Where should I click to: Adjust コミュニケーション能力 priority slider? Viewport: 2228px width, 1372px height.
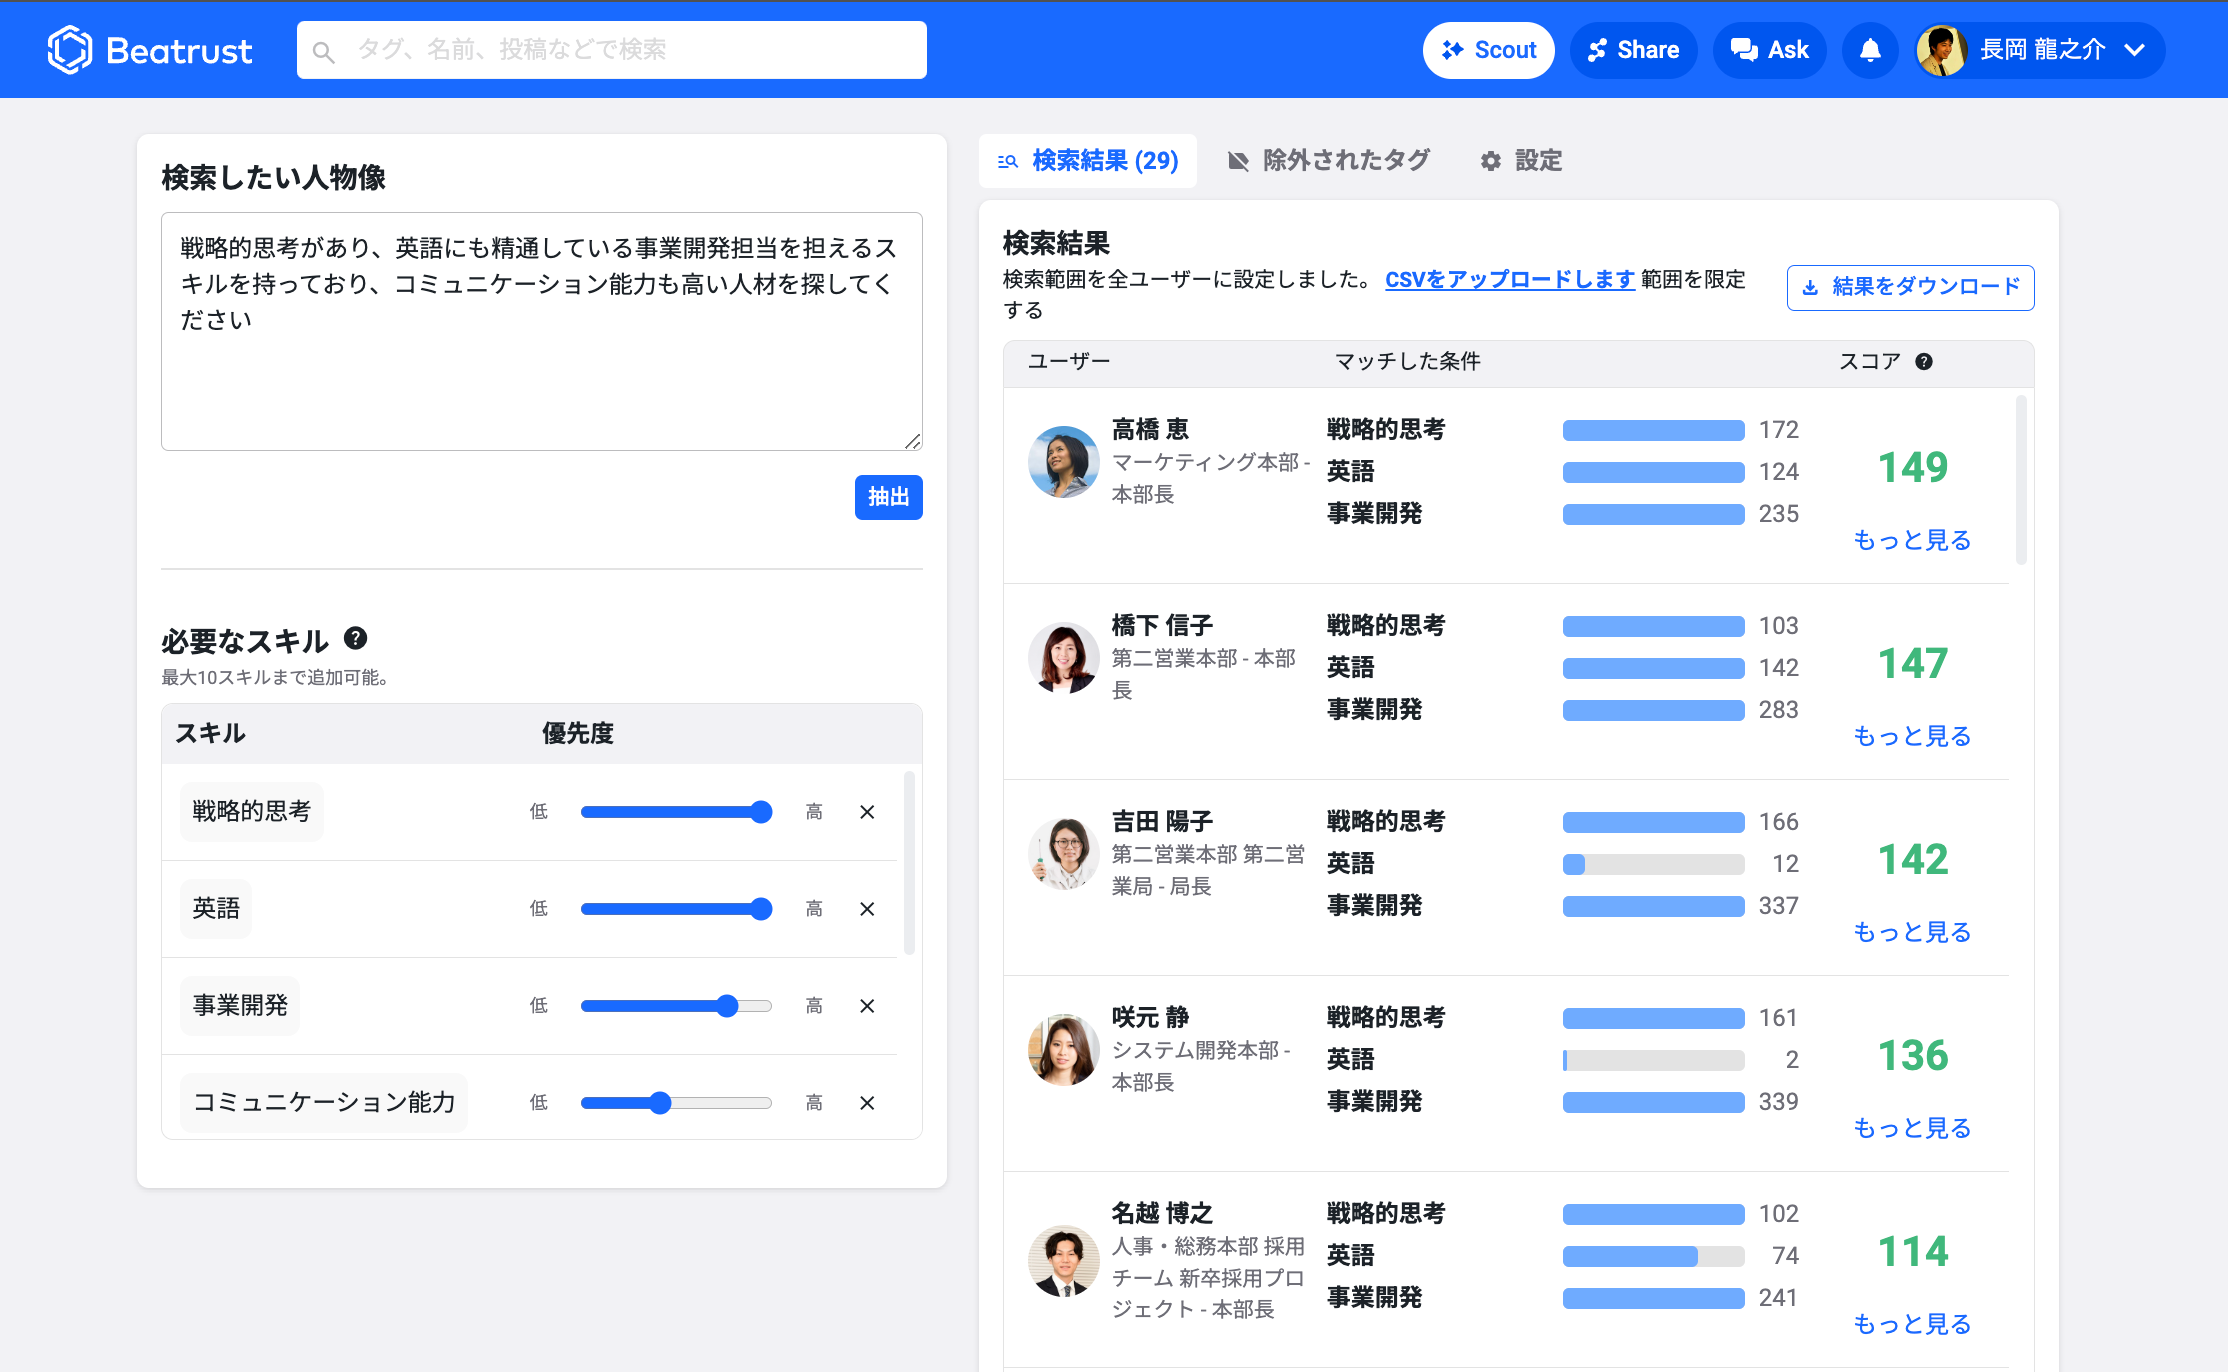click(x=657, y=1101)
